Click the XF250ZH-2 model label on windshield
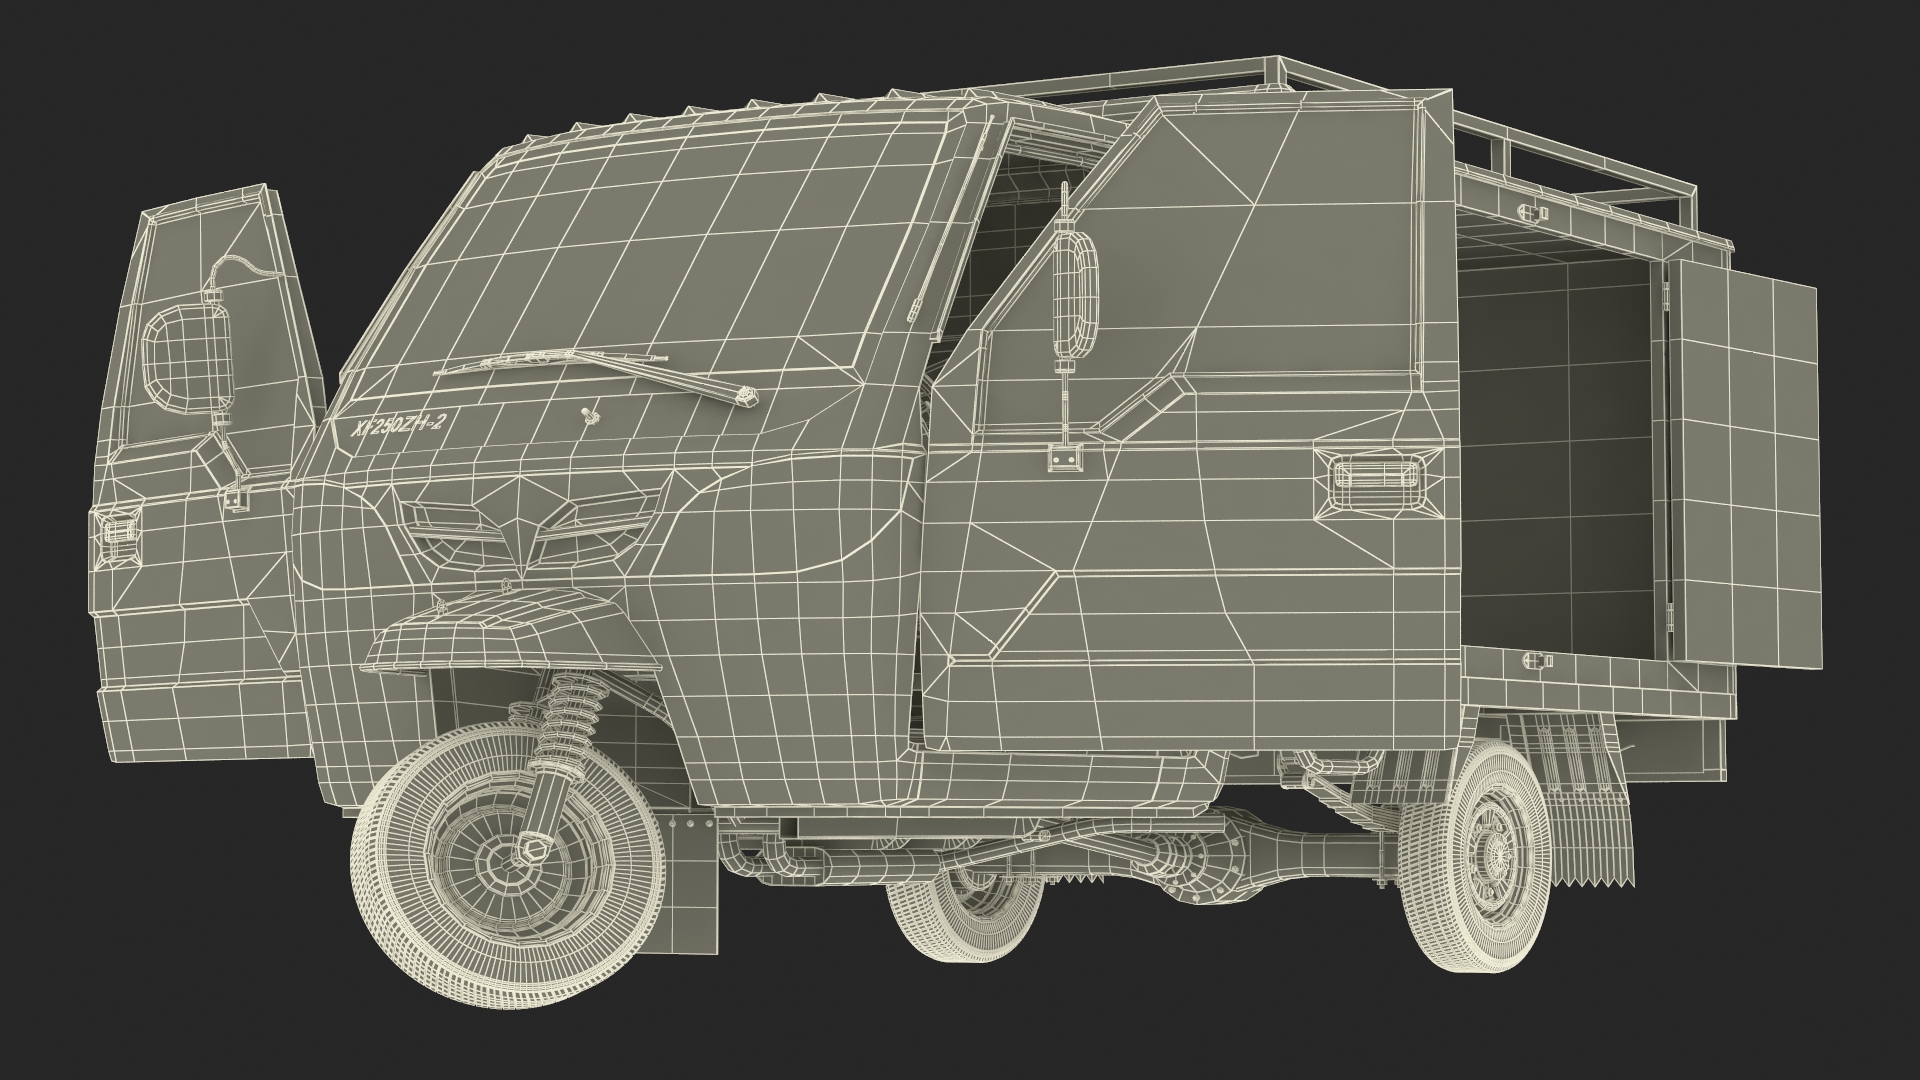 click(399, 425)
